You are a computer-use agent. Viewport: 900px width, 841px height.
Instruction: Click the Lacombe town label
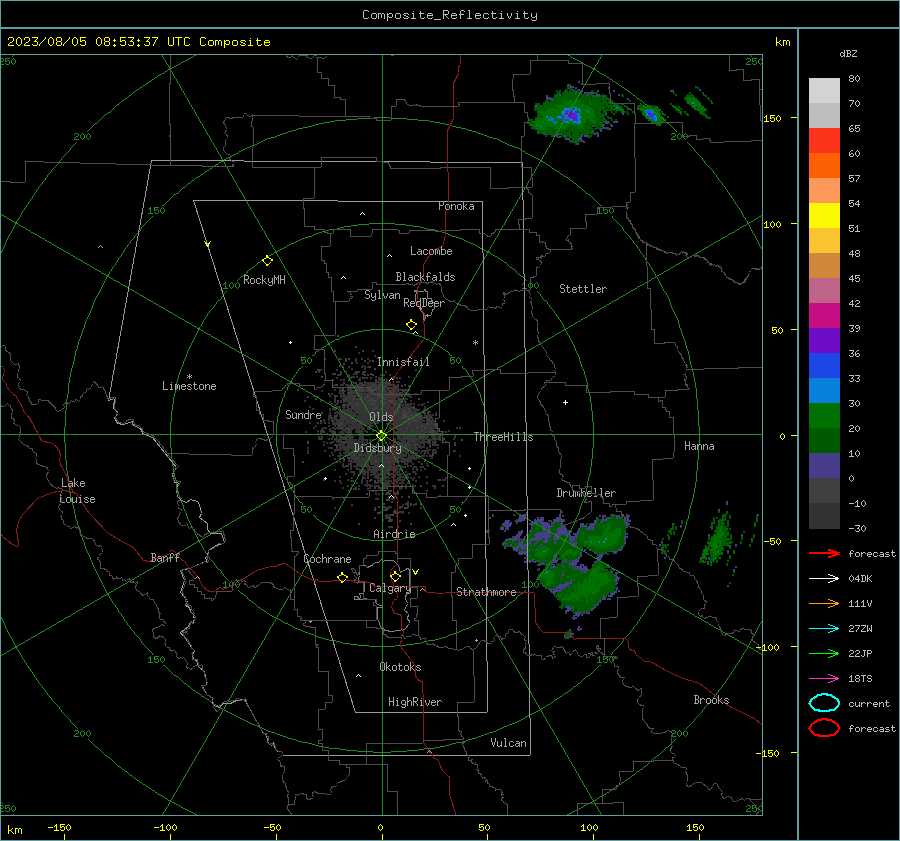pos(431,251)
